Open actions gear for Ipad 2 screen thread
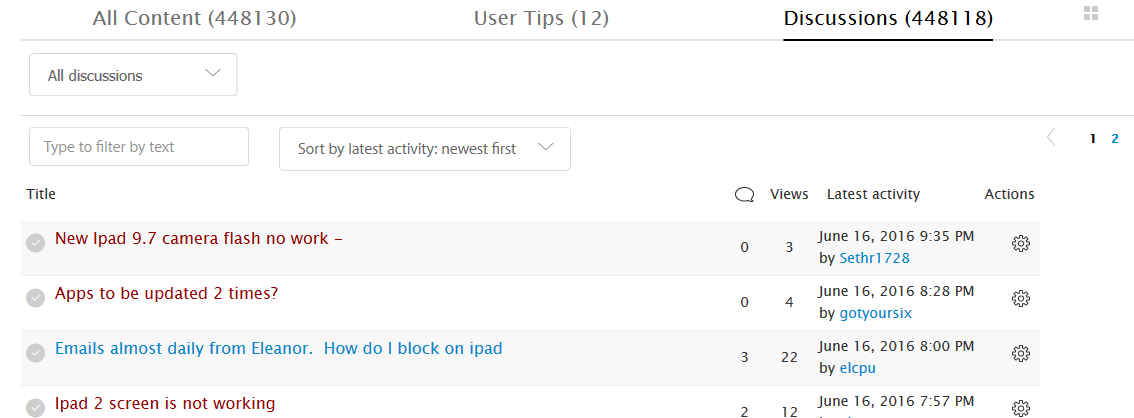Image resolution: width=1134 pixels, height=418 pixels. pos(1021,407)
